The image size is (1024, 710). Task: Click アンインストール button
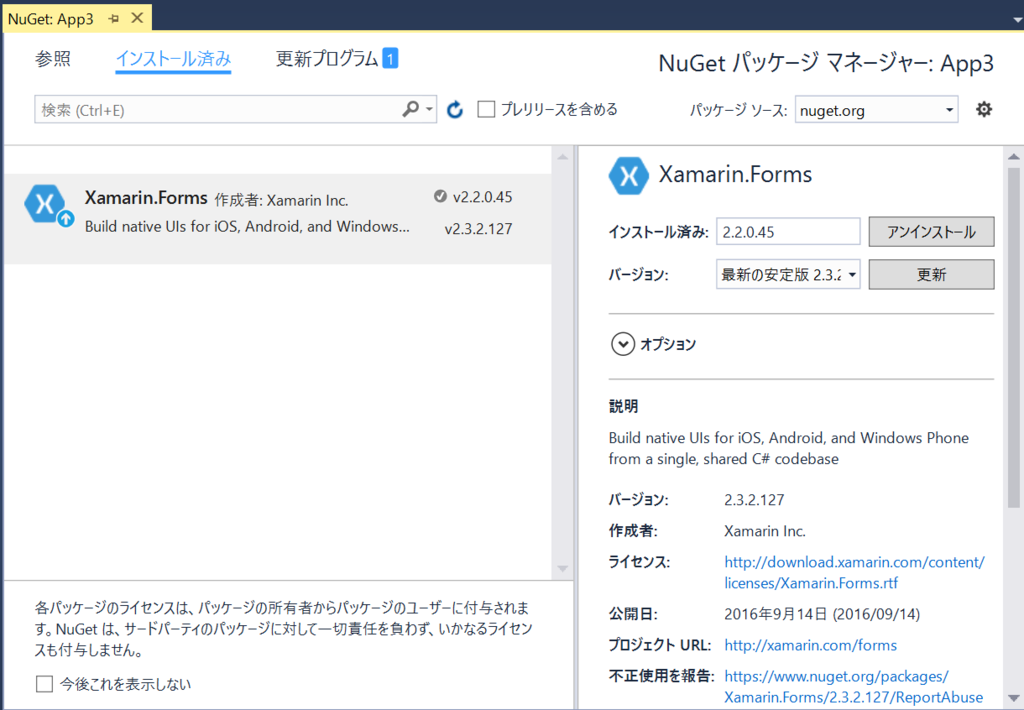pyautogui.click(x=931, y=232)
